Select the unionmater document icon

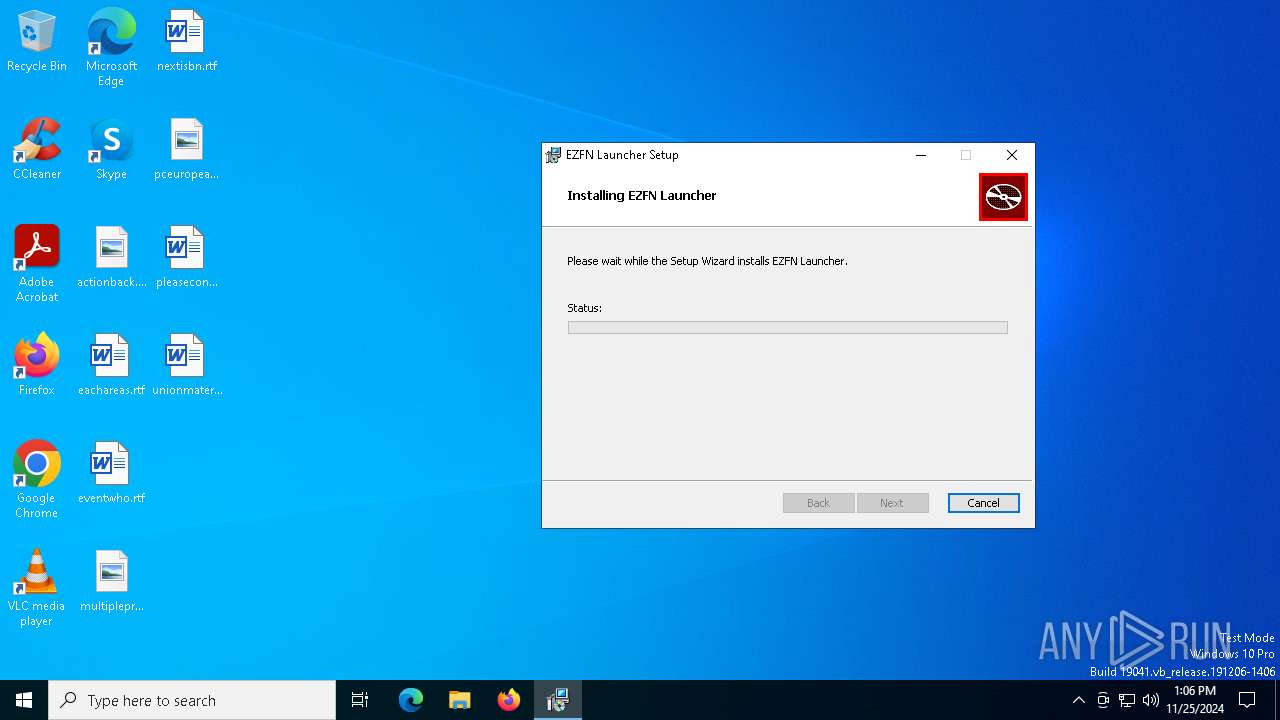pyautogui.click(x=187, y=366)
